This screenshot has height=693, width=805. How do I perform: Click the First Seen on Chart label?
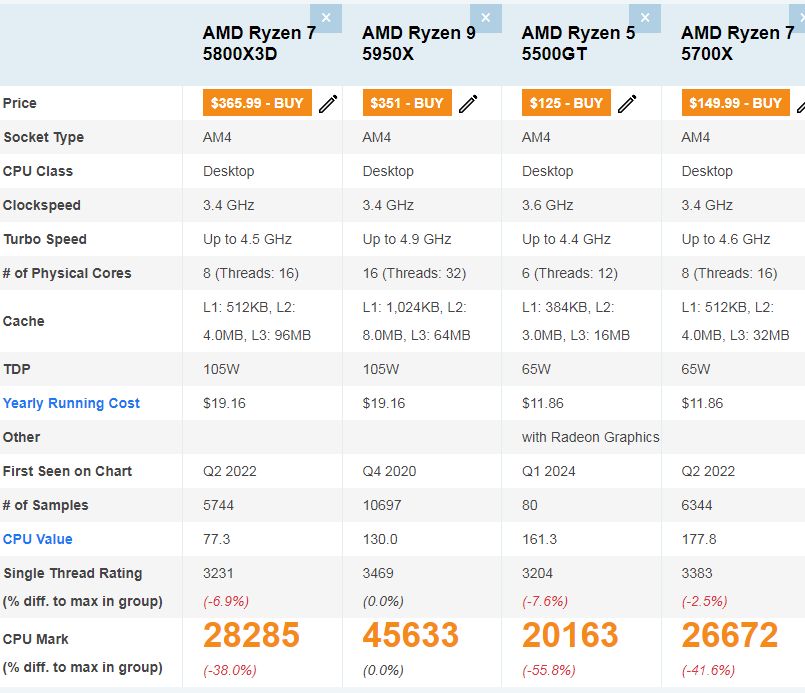click(x=67, y=471)
